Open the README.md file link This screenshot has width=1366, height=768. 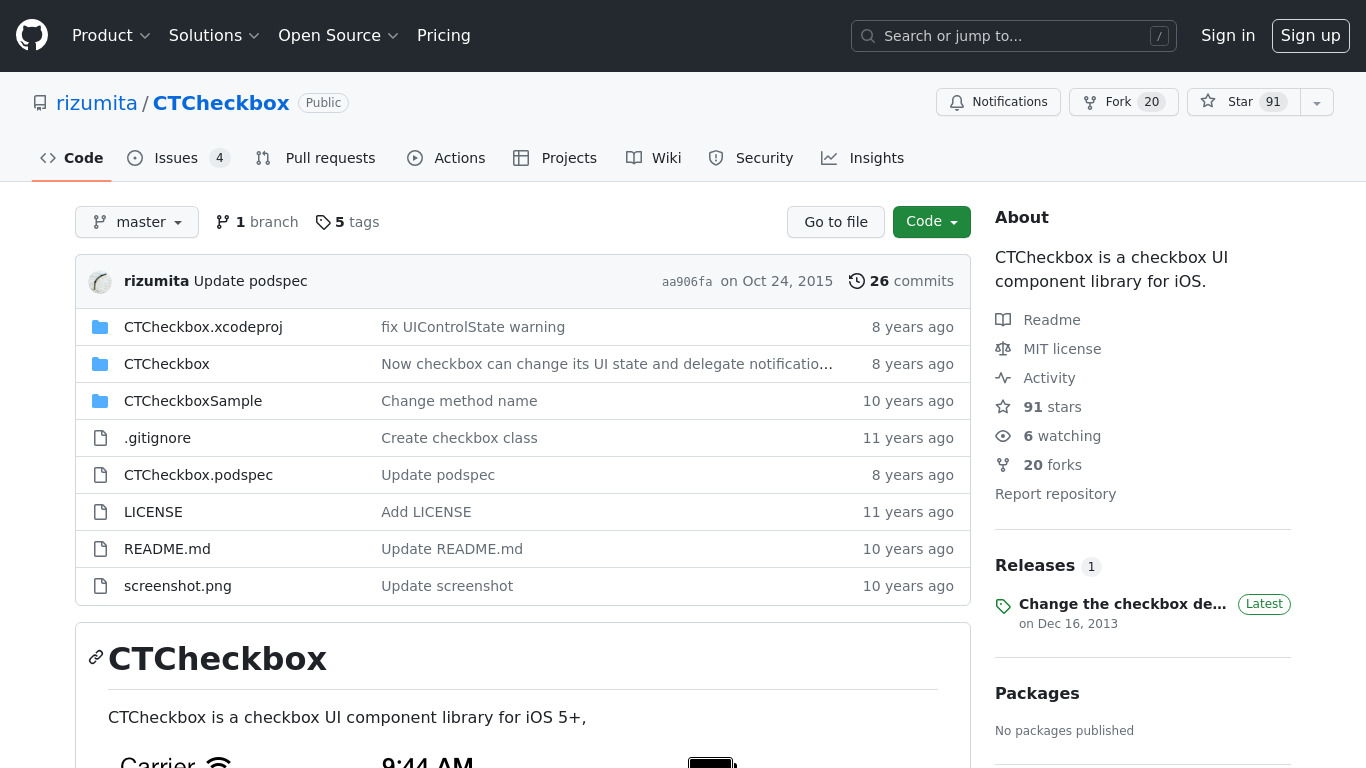click(167, 549)
